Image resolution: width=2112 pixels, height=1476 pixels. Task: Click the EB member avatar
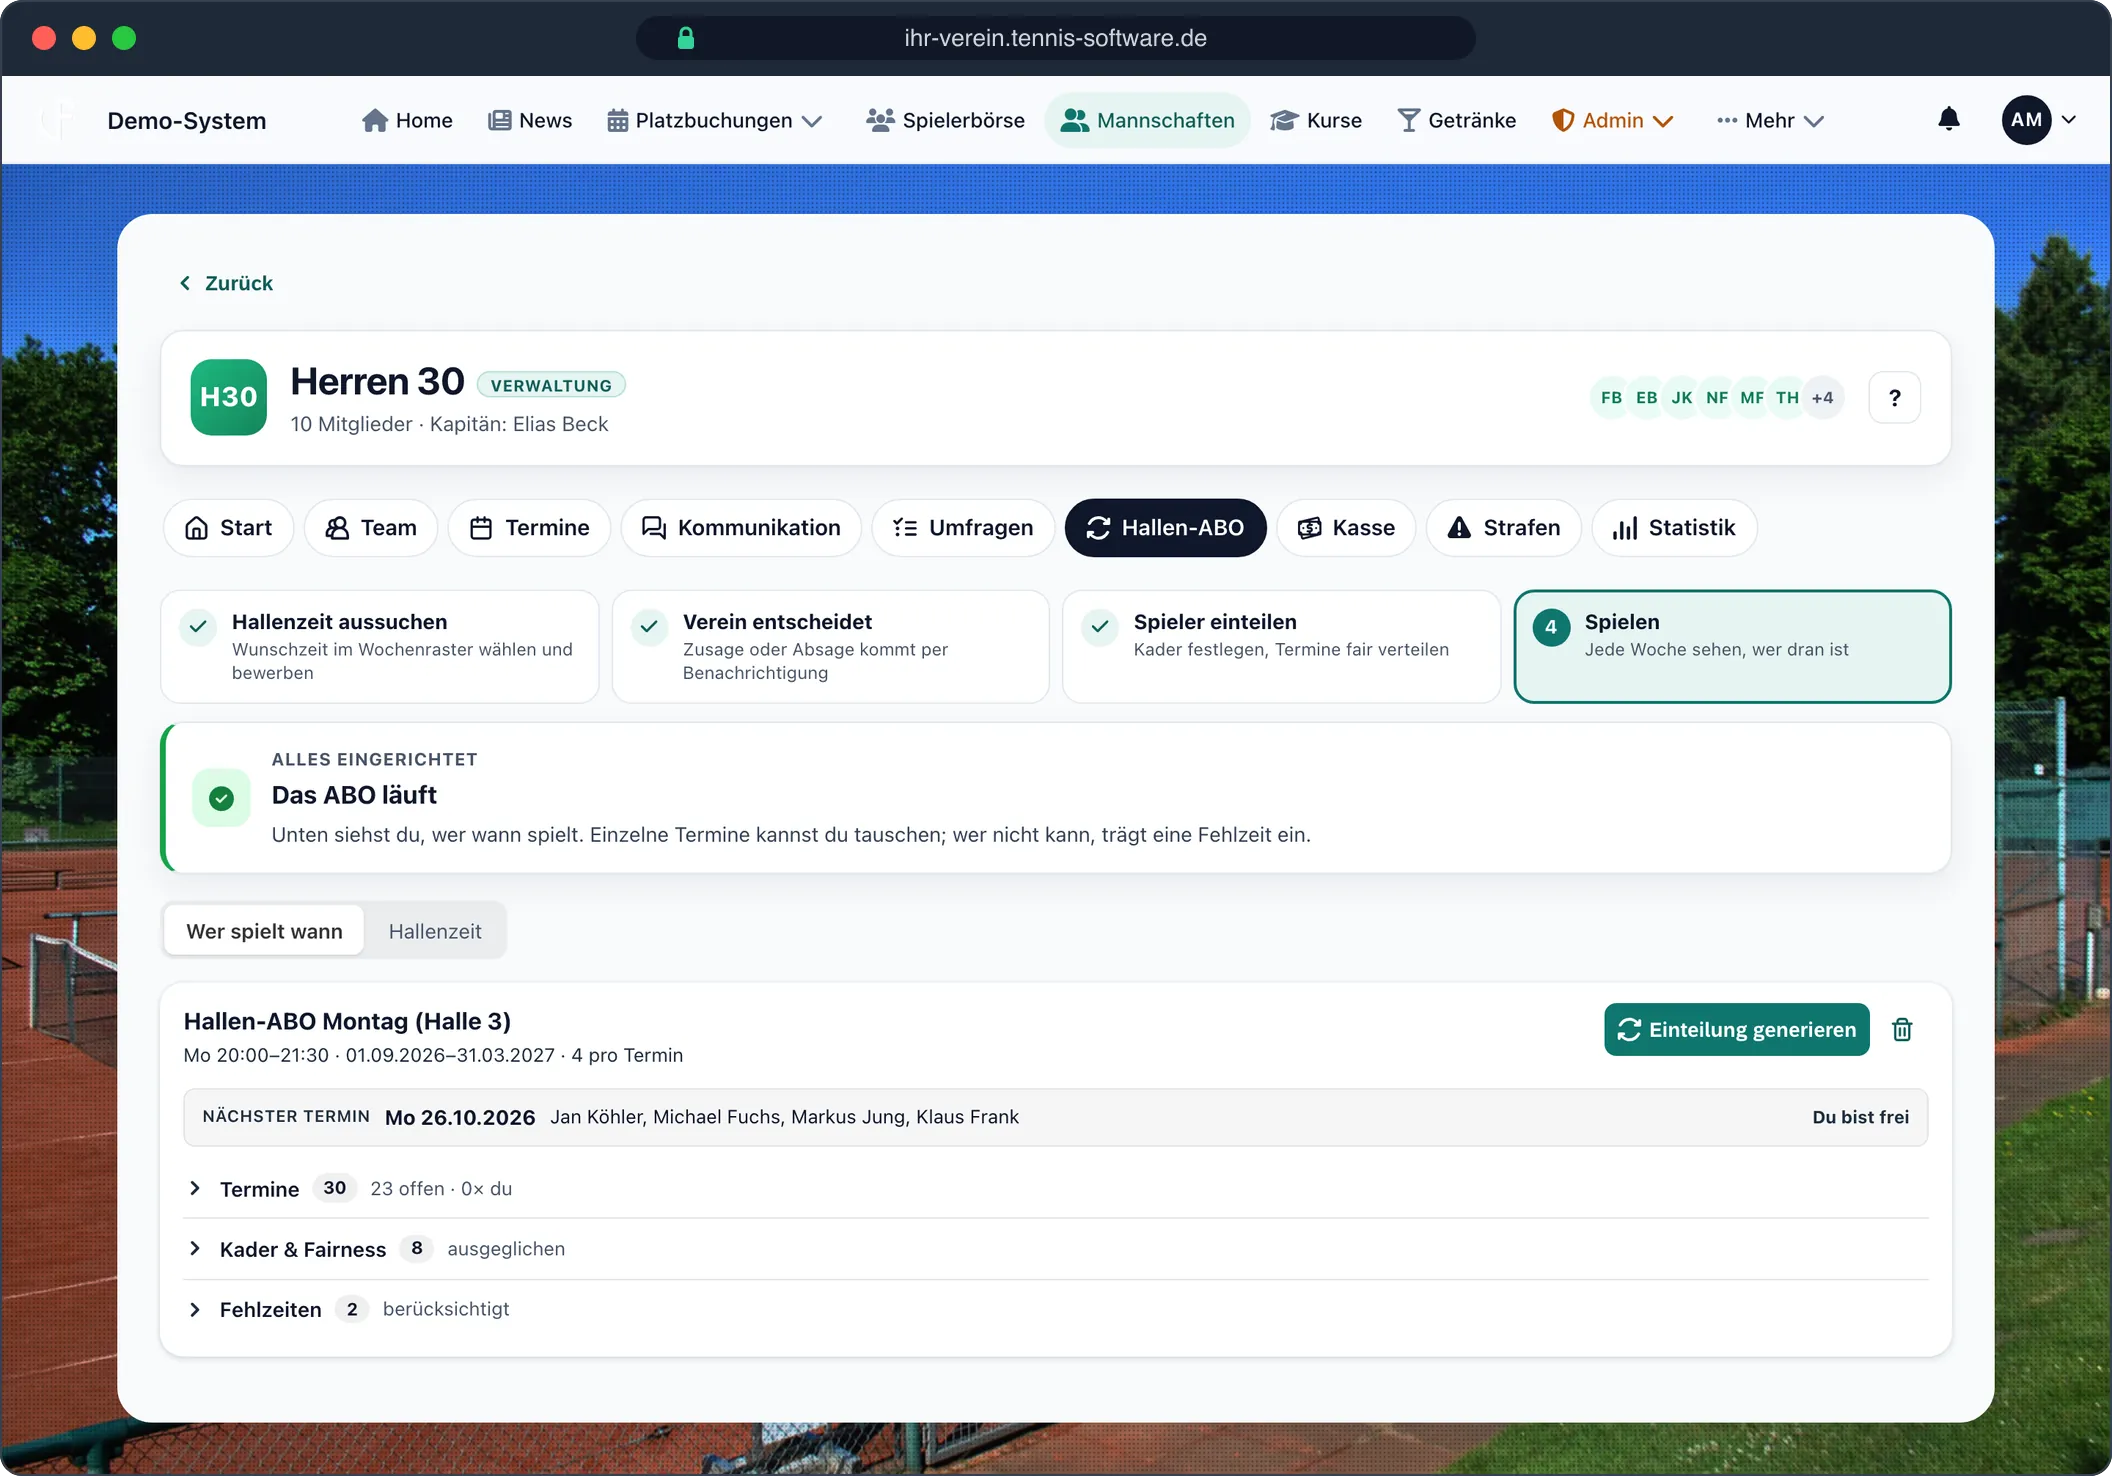pos(1646,398)
